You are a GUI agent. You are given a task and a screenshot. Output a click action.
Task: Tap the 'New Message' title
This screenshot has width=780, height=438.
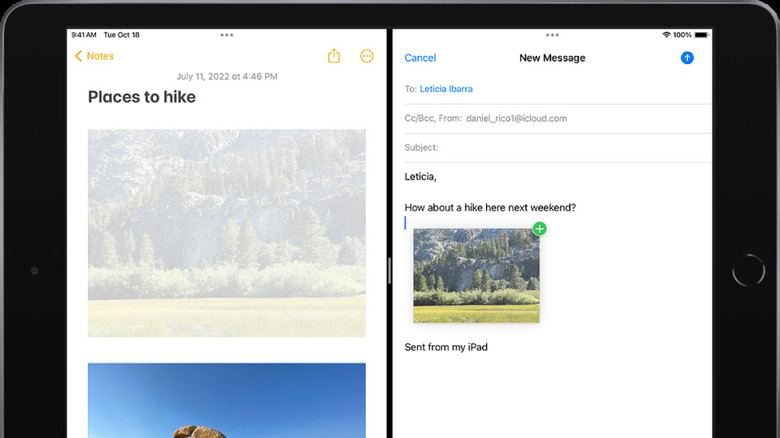coord(552,58)
